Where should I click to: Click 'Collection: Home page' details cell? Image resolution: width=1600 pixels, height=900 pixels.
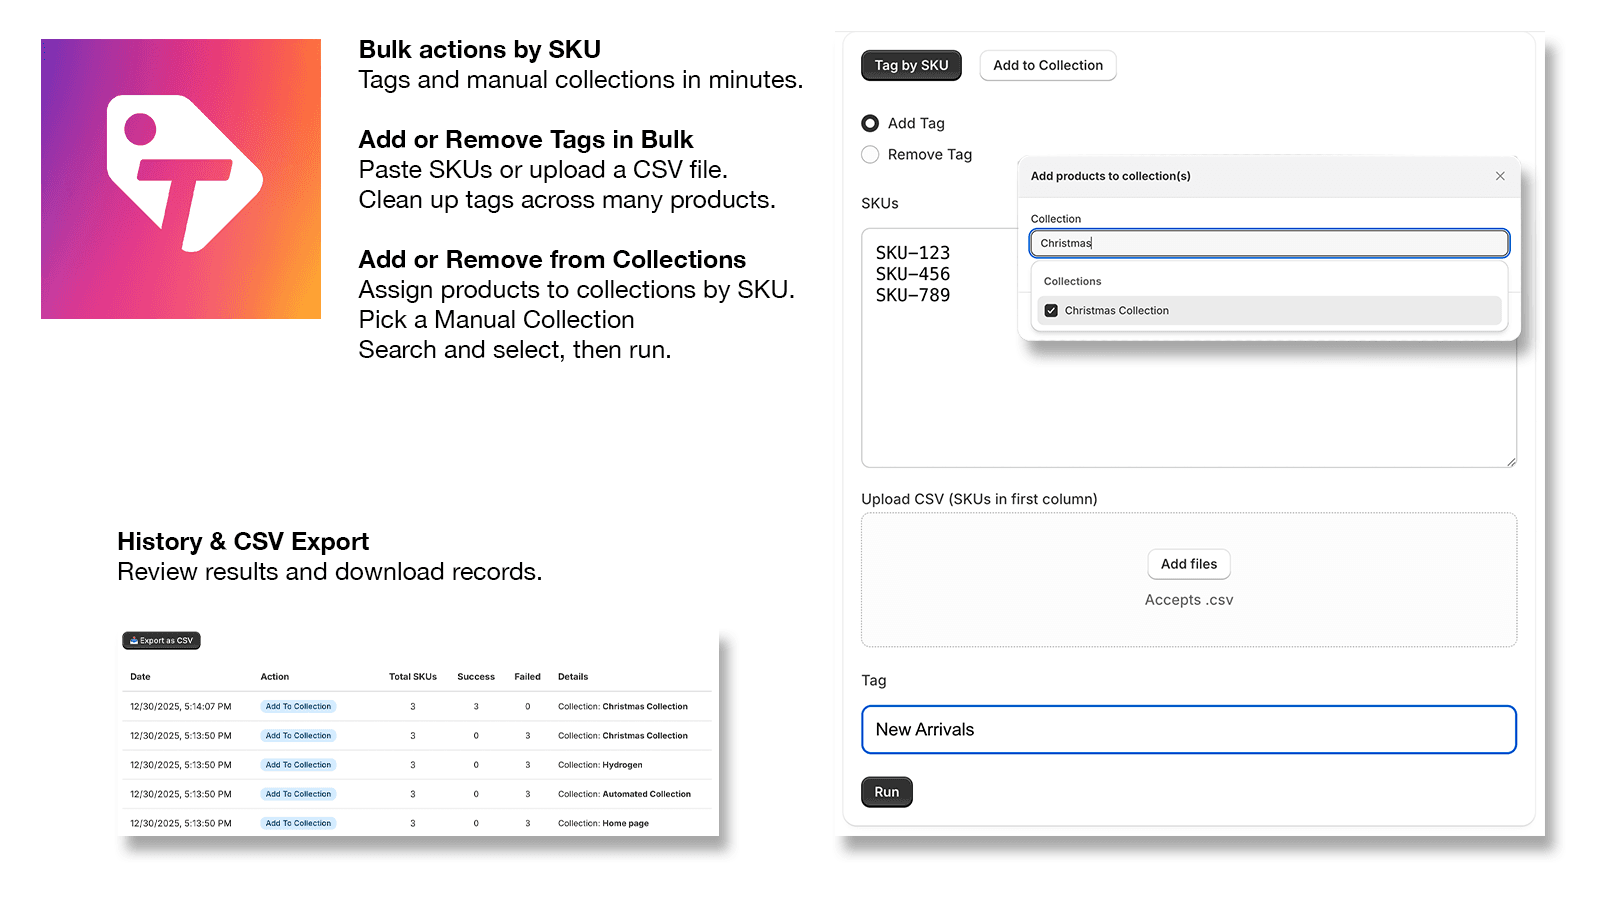(603, 824)
